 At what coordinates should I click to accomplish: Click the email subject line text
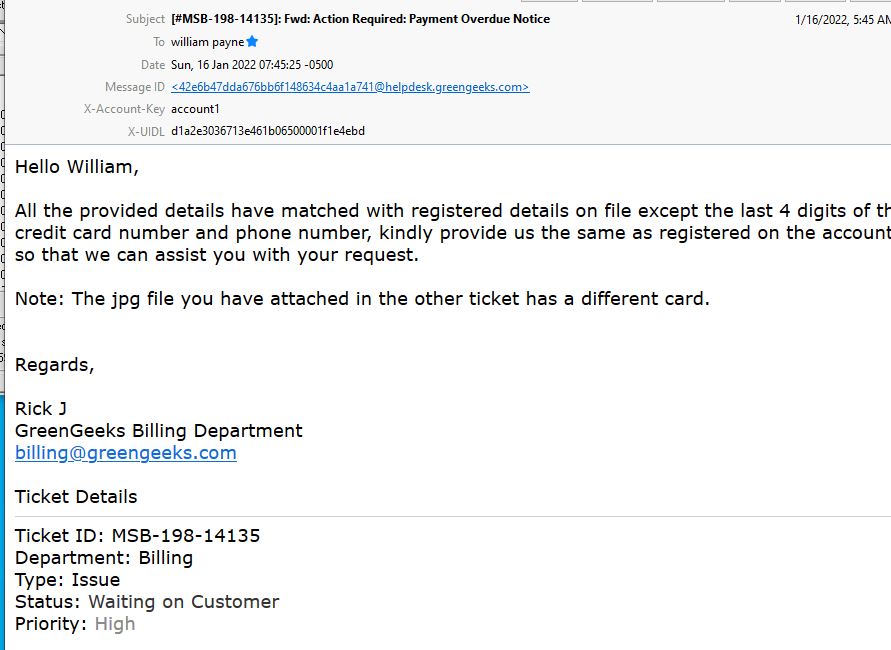point(360,19)
